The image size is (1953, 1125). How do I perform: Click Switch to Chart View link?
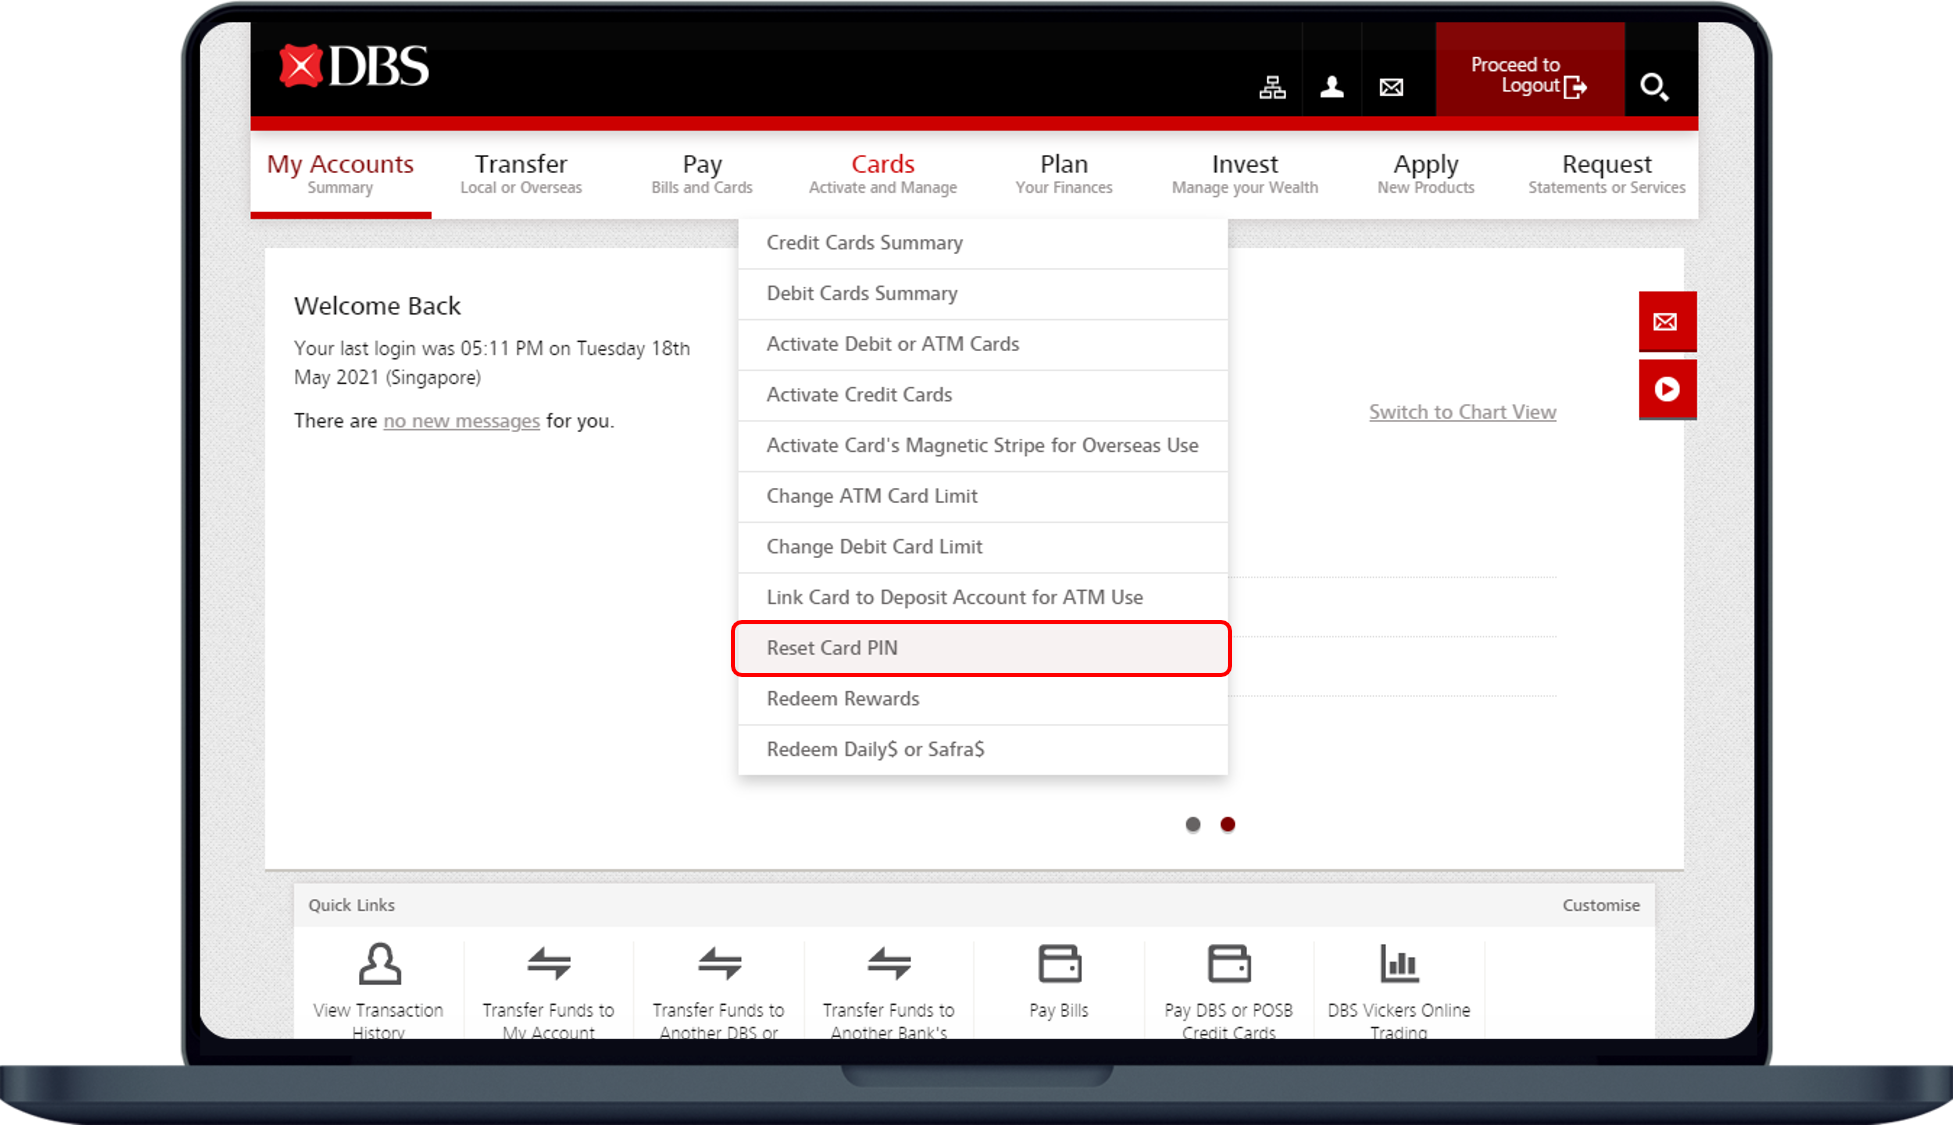click(x=1462, y=412)
